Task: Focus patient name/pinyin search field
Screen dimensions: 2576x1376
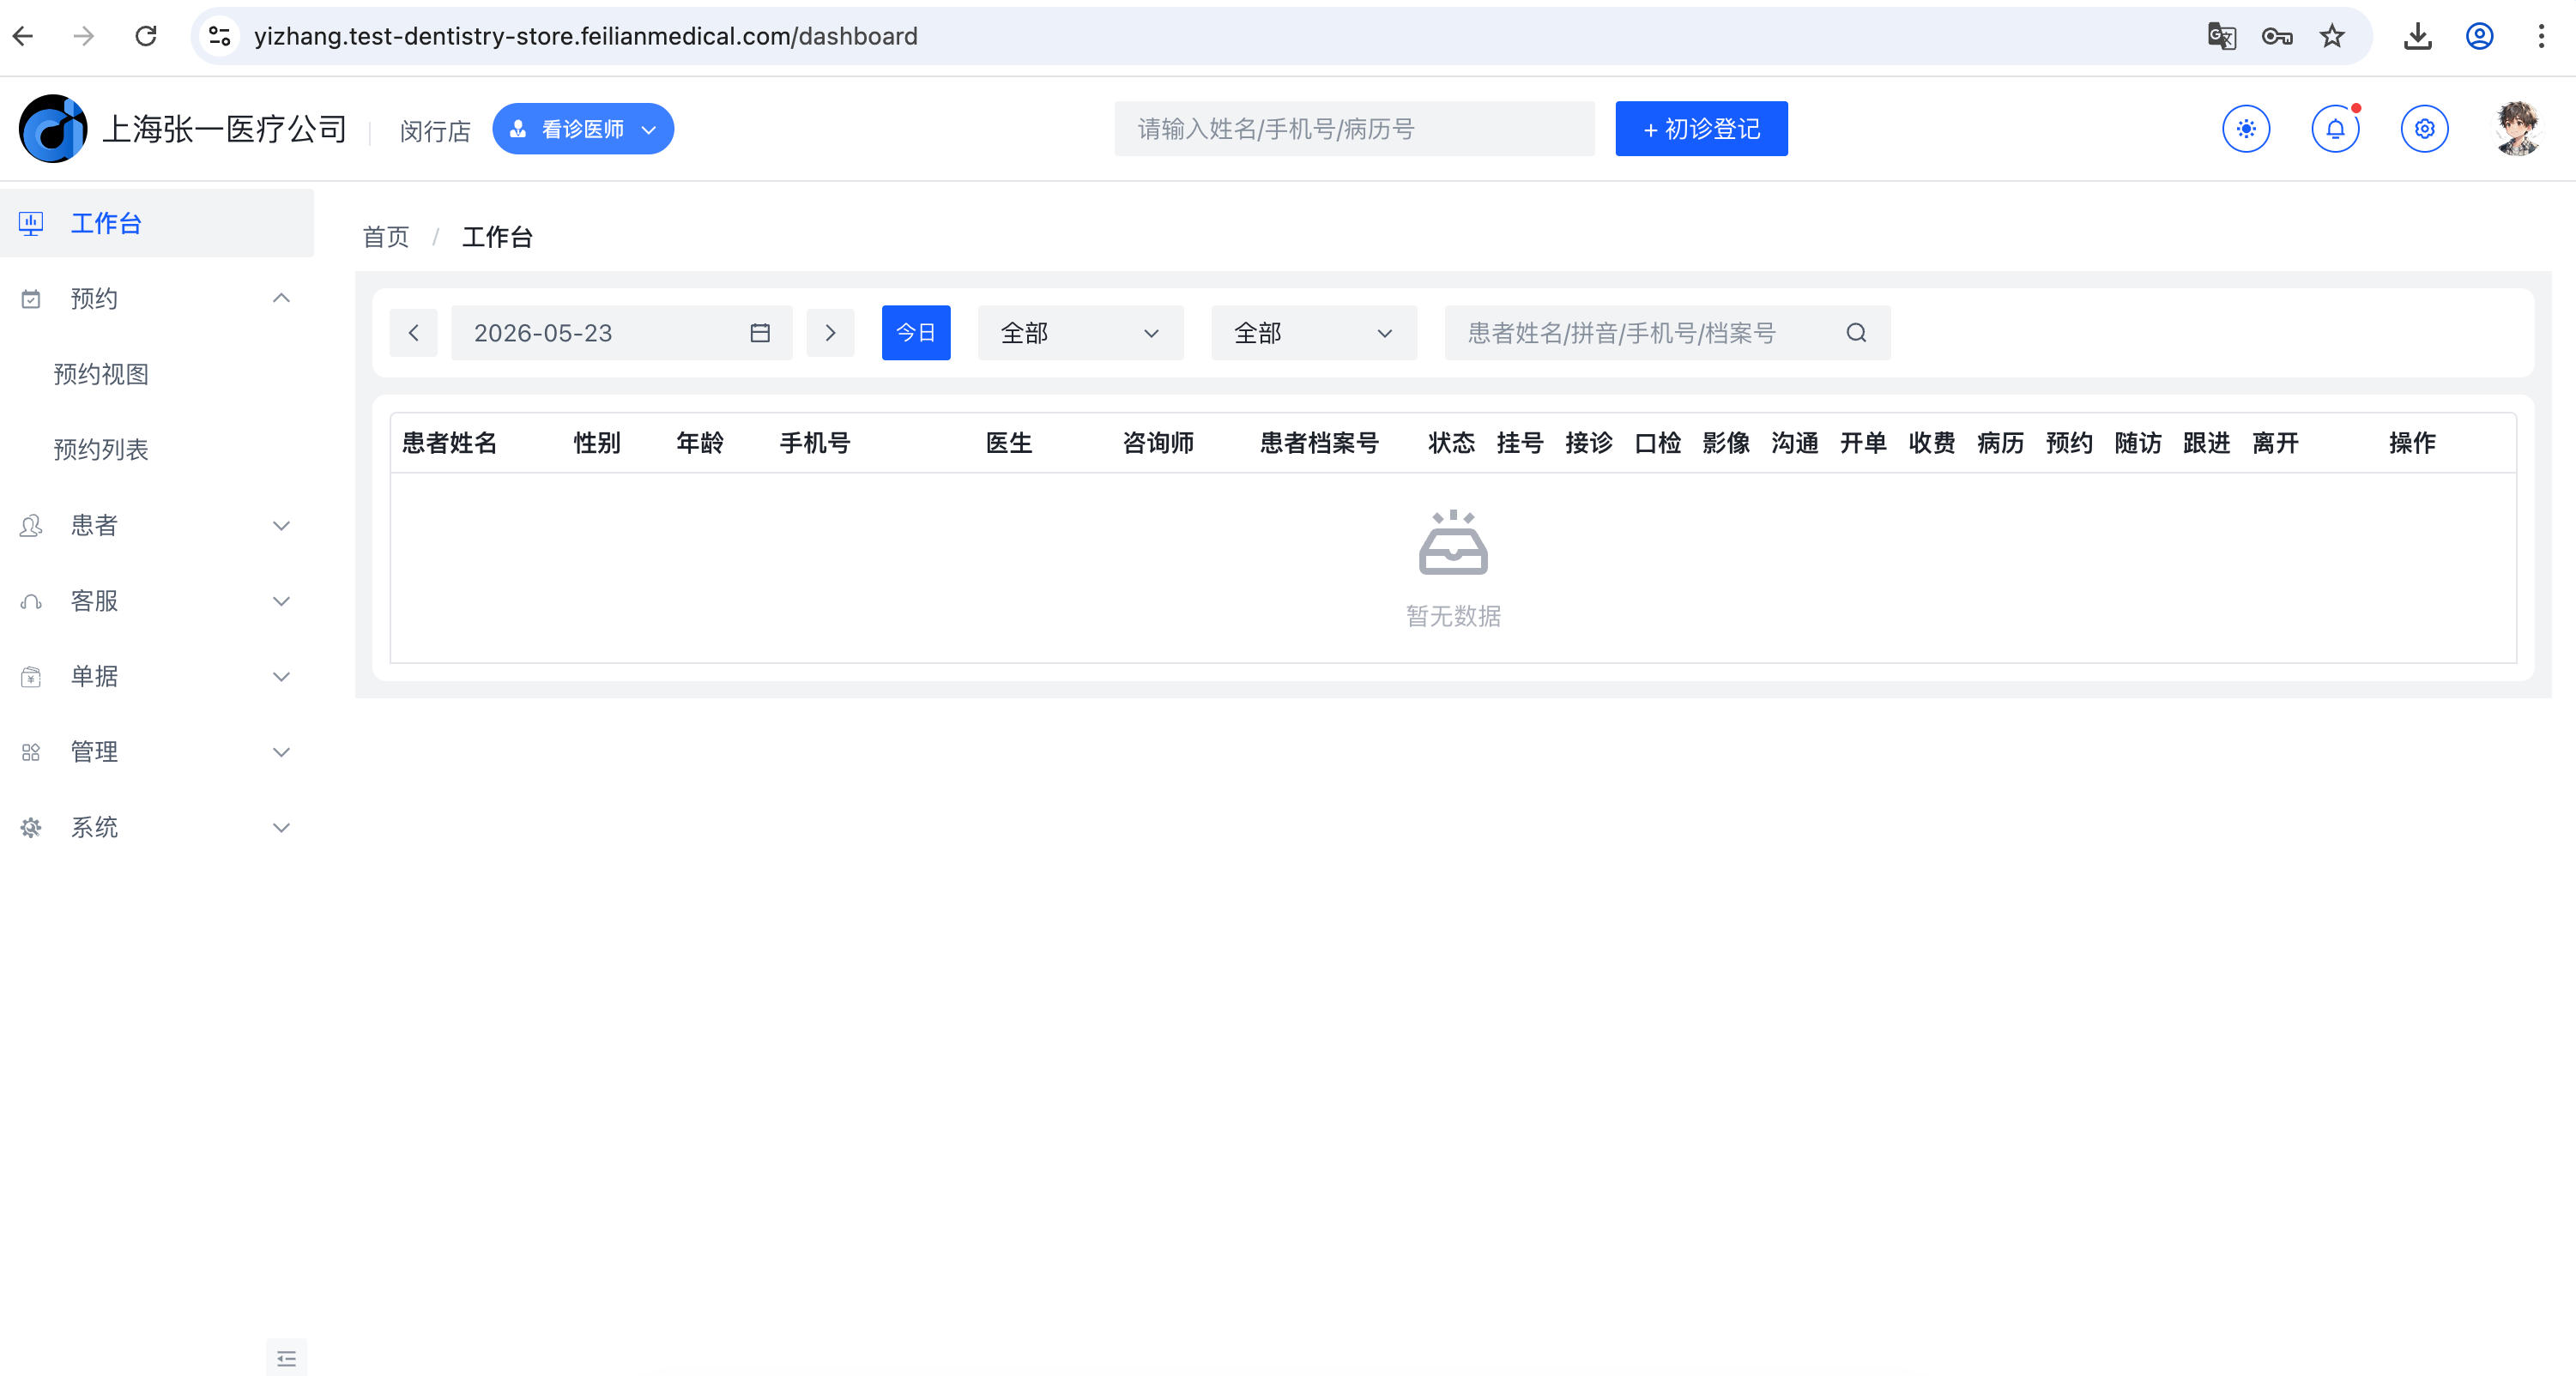Action: pyautogui.click(x=1667, y=333)
